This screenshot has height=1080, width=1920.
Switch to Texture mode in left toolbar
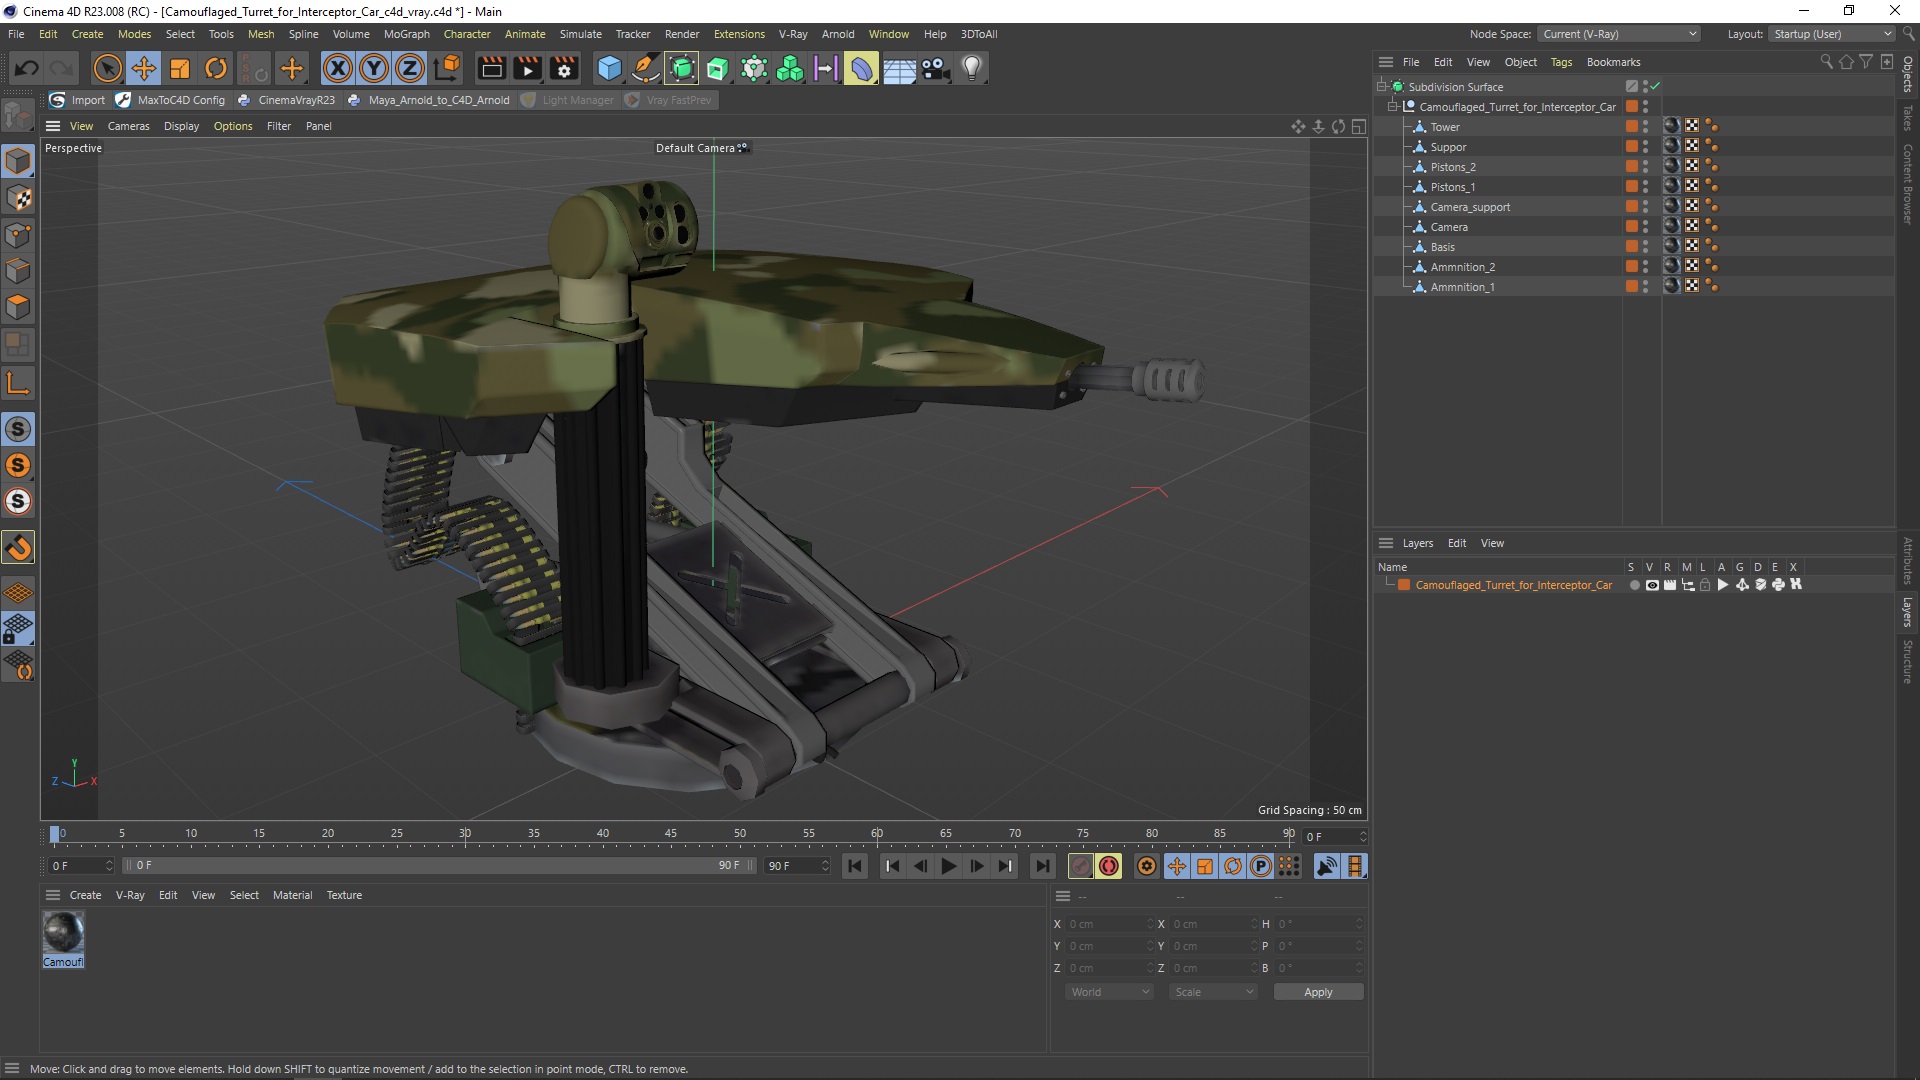coord(18,198)
